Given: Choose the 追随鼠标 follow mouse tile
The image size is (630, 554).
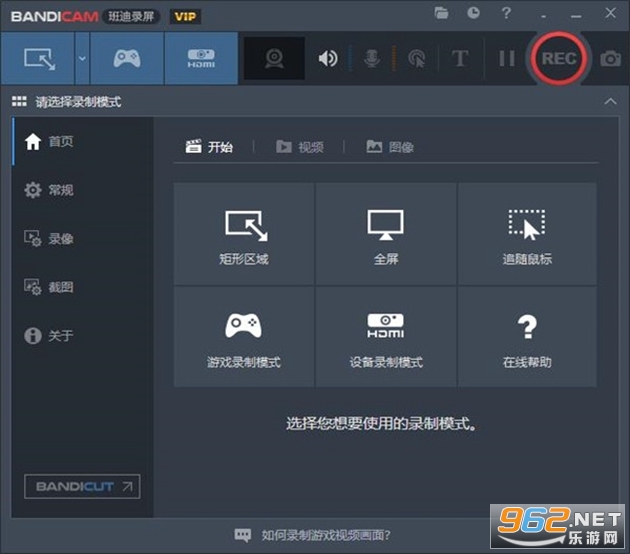Looking at the screenshot, I should click(x=527, y=234).
